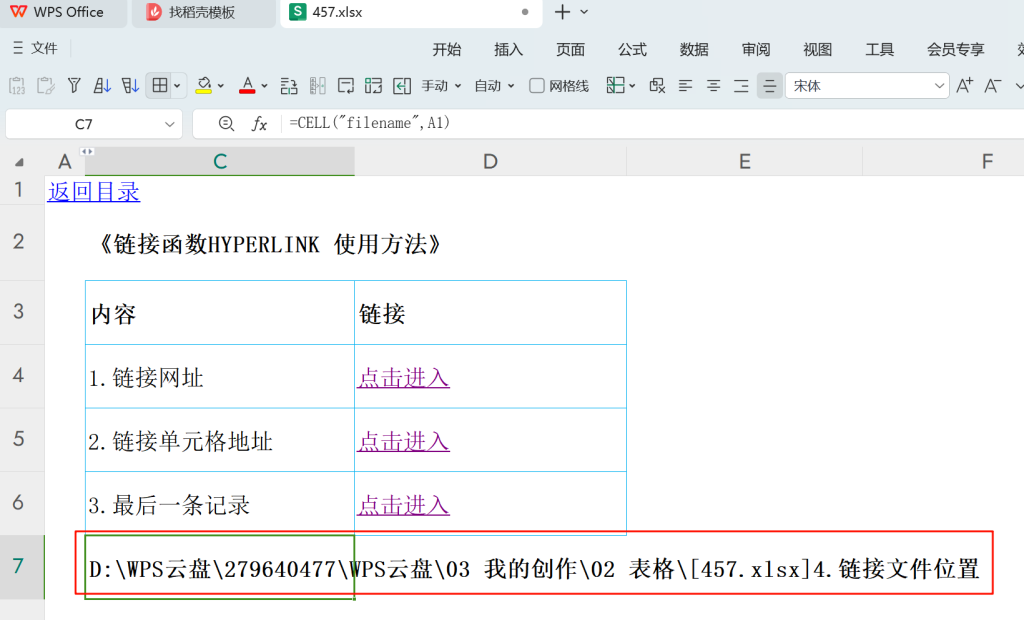Open the 数据 ribbon tab

694,50
